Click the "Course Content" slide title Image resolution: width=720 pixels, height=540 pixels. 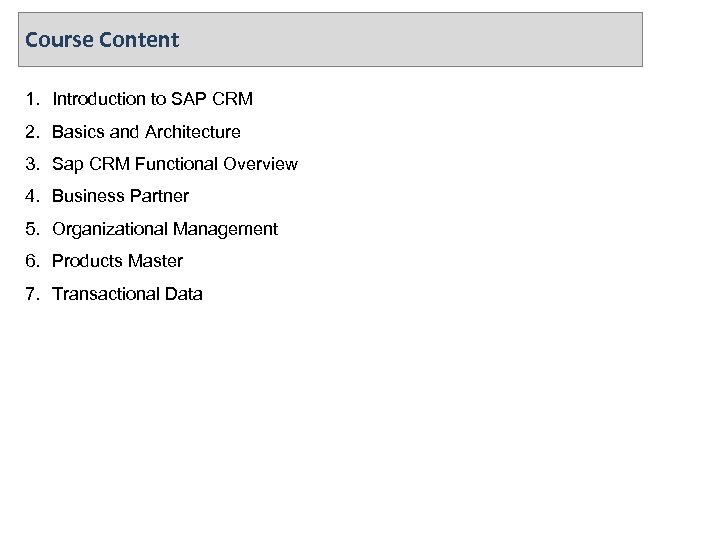[102, 40]
